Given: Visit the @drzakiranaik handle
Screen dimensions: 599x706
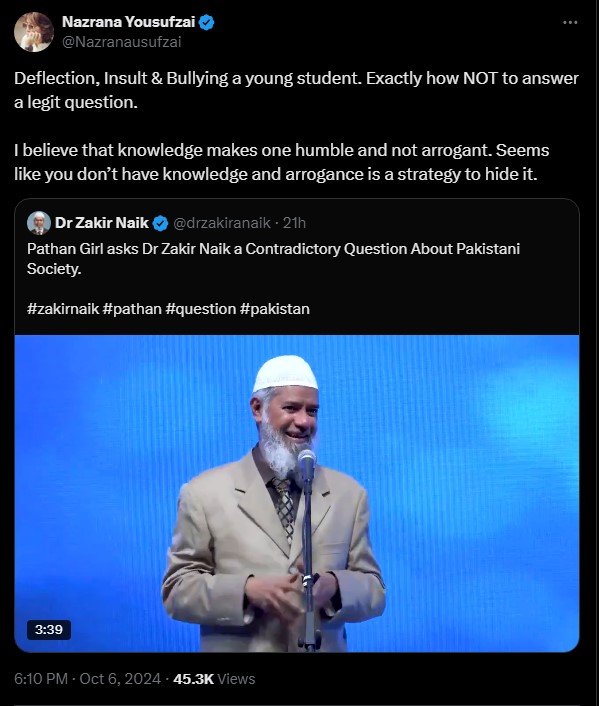Looking at the screenshot, I should click(222, 223).
